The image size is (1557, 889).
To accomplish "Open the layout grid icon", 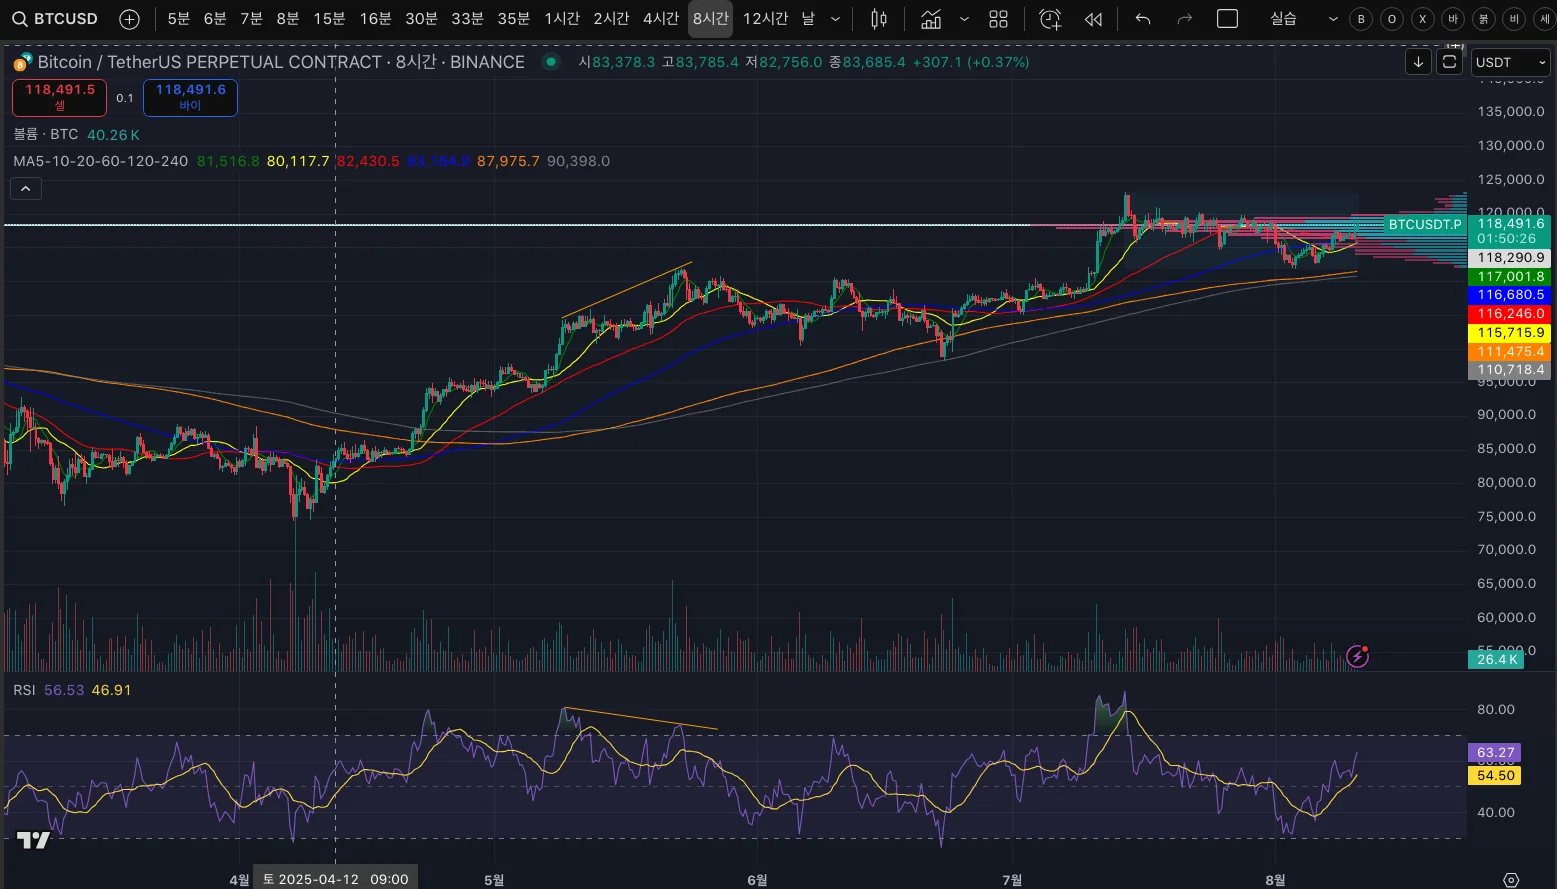I will (x=998, y=19).
